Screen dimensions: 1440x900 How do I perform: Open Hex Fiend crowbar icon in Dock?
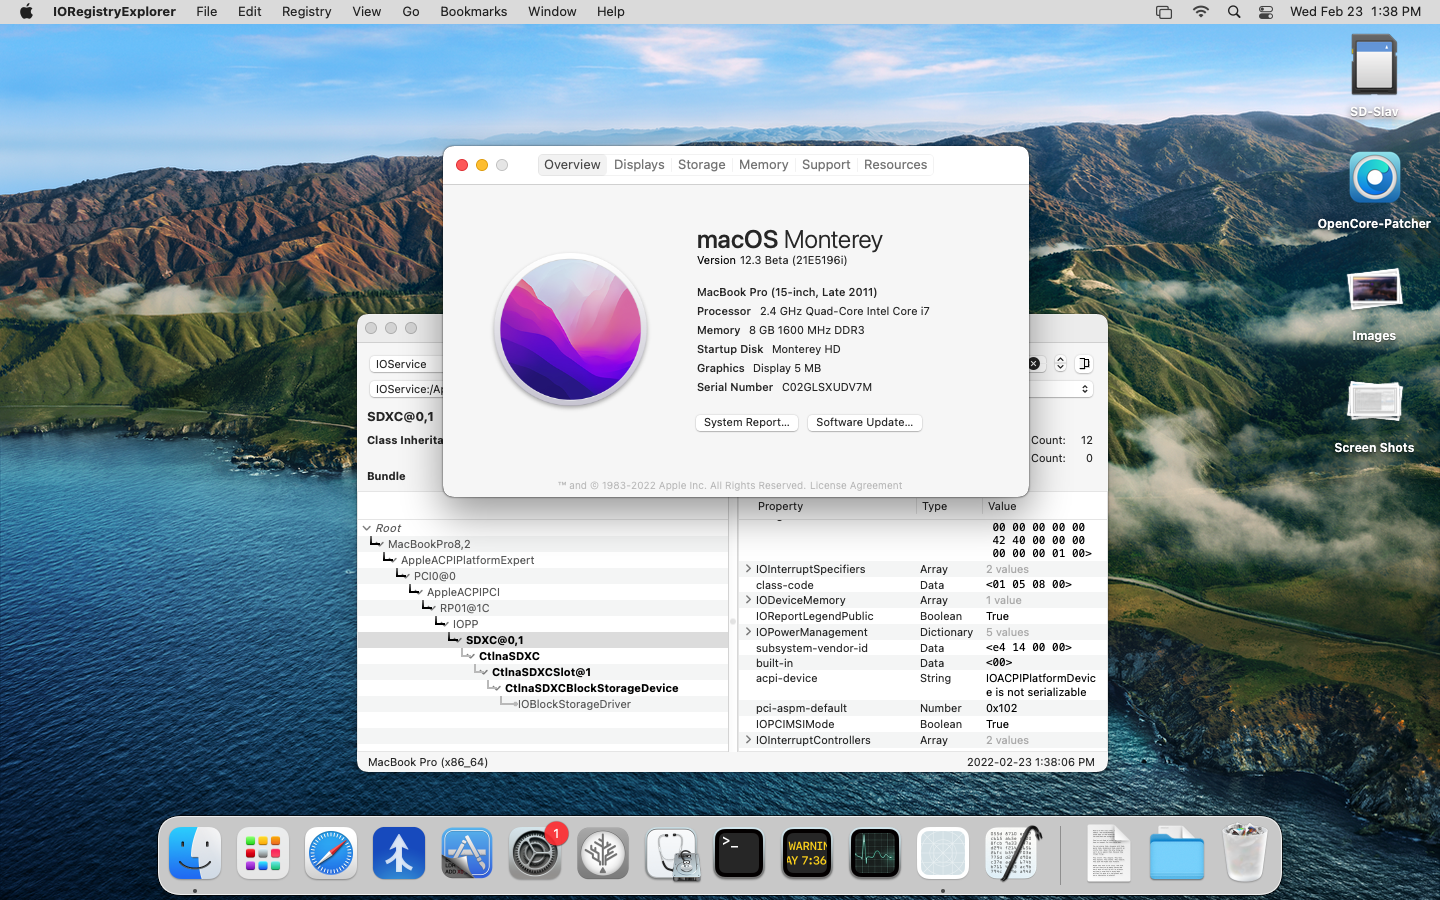coord(1011,853)
